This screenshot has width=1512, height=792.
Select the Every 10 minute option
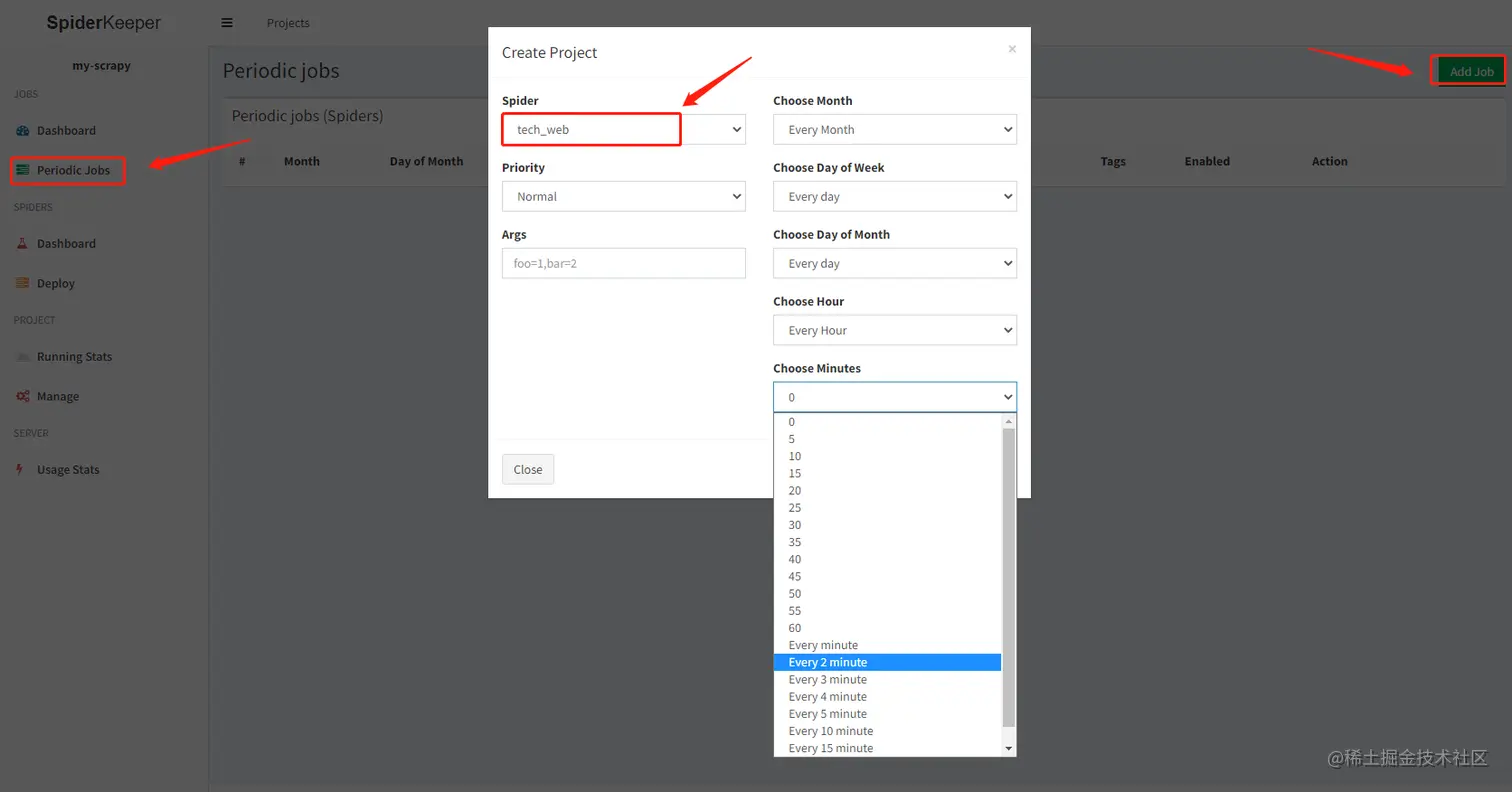tap(887, 731)
